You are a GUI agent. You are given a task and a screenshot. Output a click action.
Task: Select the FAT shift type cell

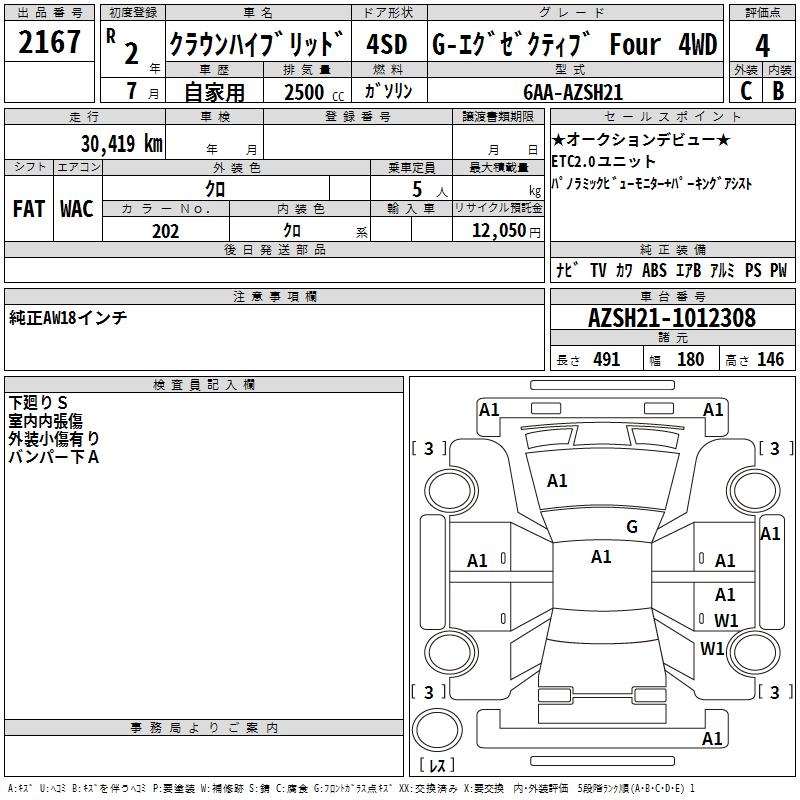tap(28, 208)
